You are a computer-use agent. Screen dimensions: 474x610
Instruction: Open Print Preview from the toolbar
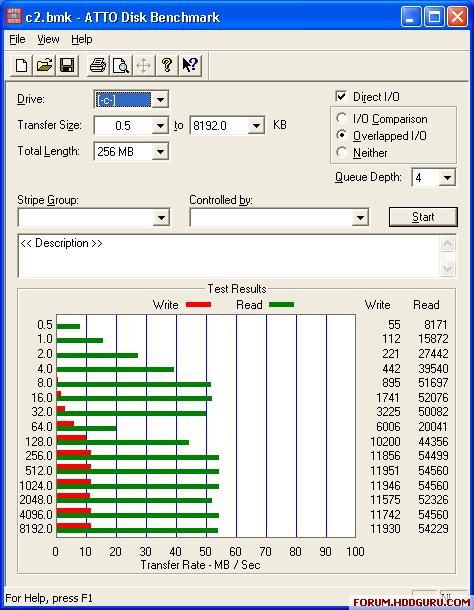tap(121, 65)
